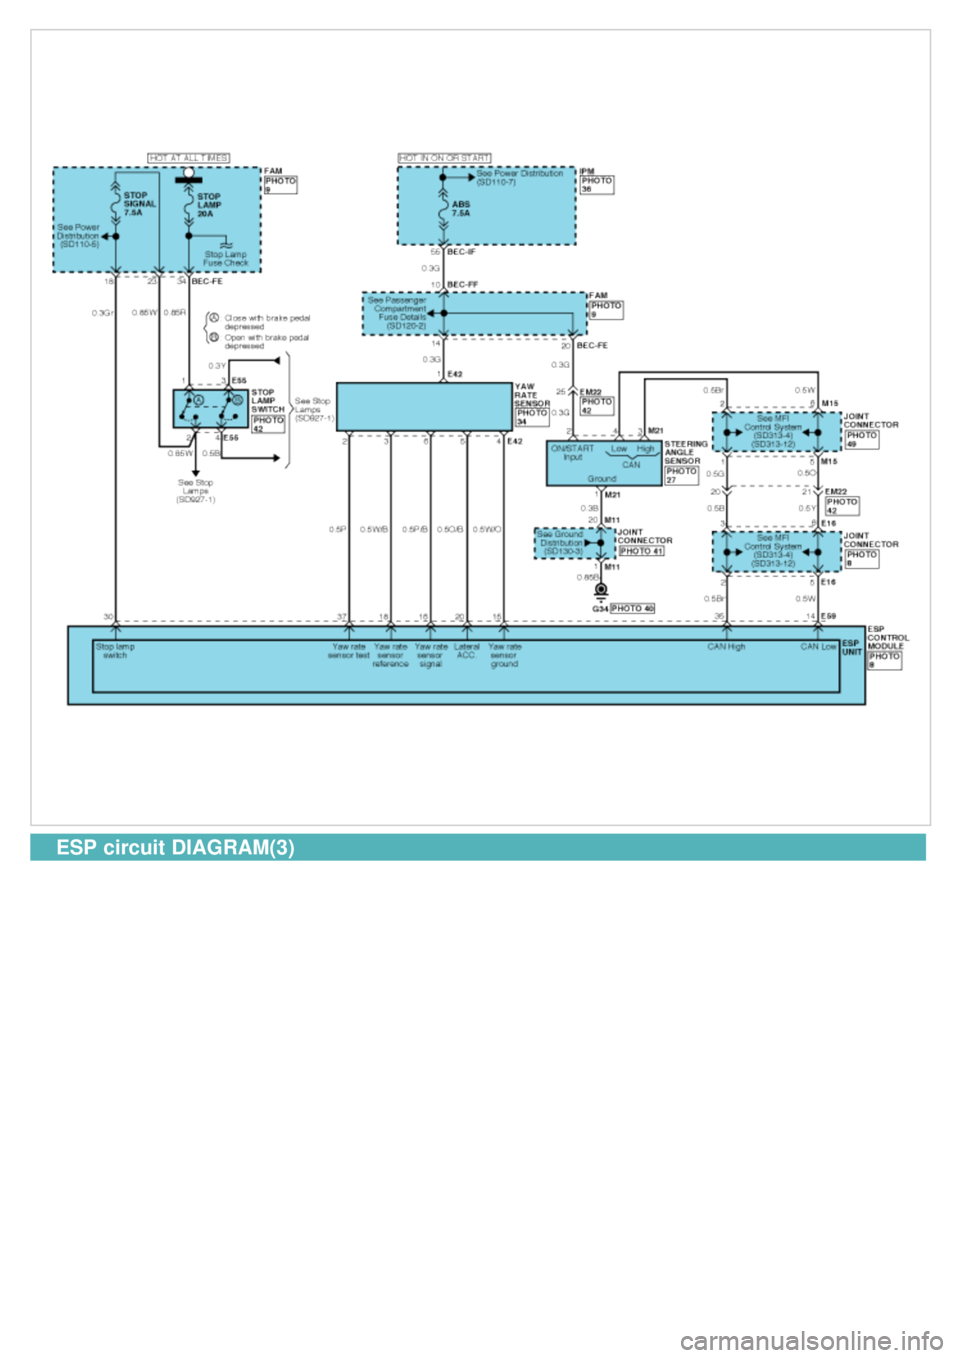960x1358 pixels.
Task: Select See Power Distribution (SD110-6) reference
Action: pyautogui.click(x=78, y=235)
